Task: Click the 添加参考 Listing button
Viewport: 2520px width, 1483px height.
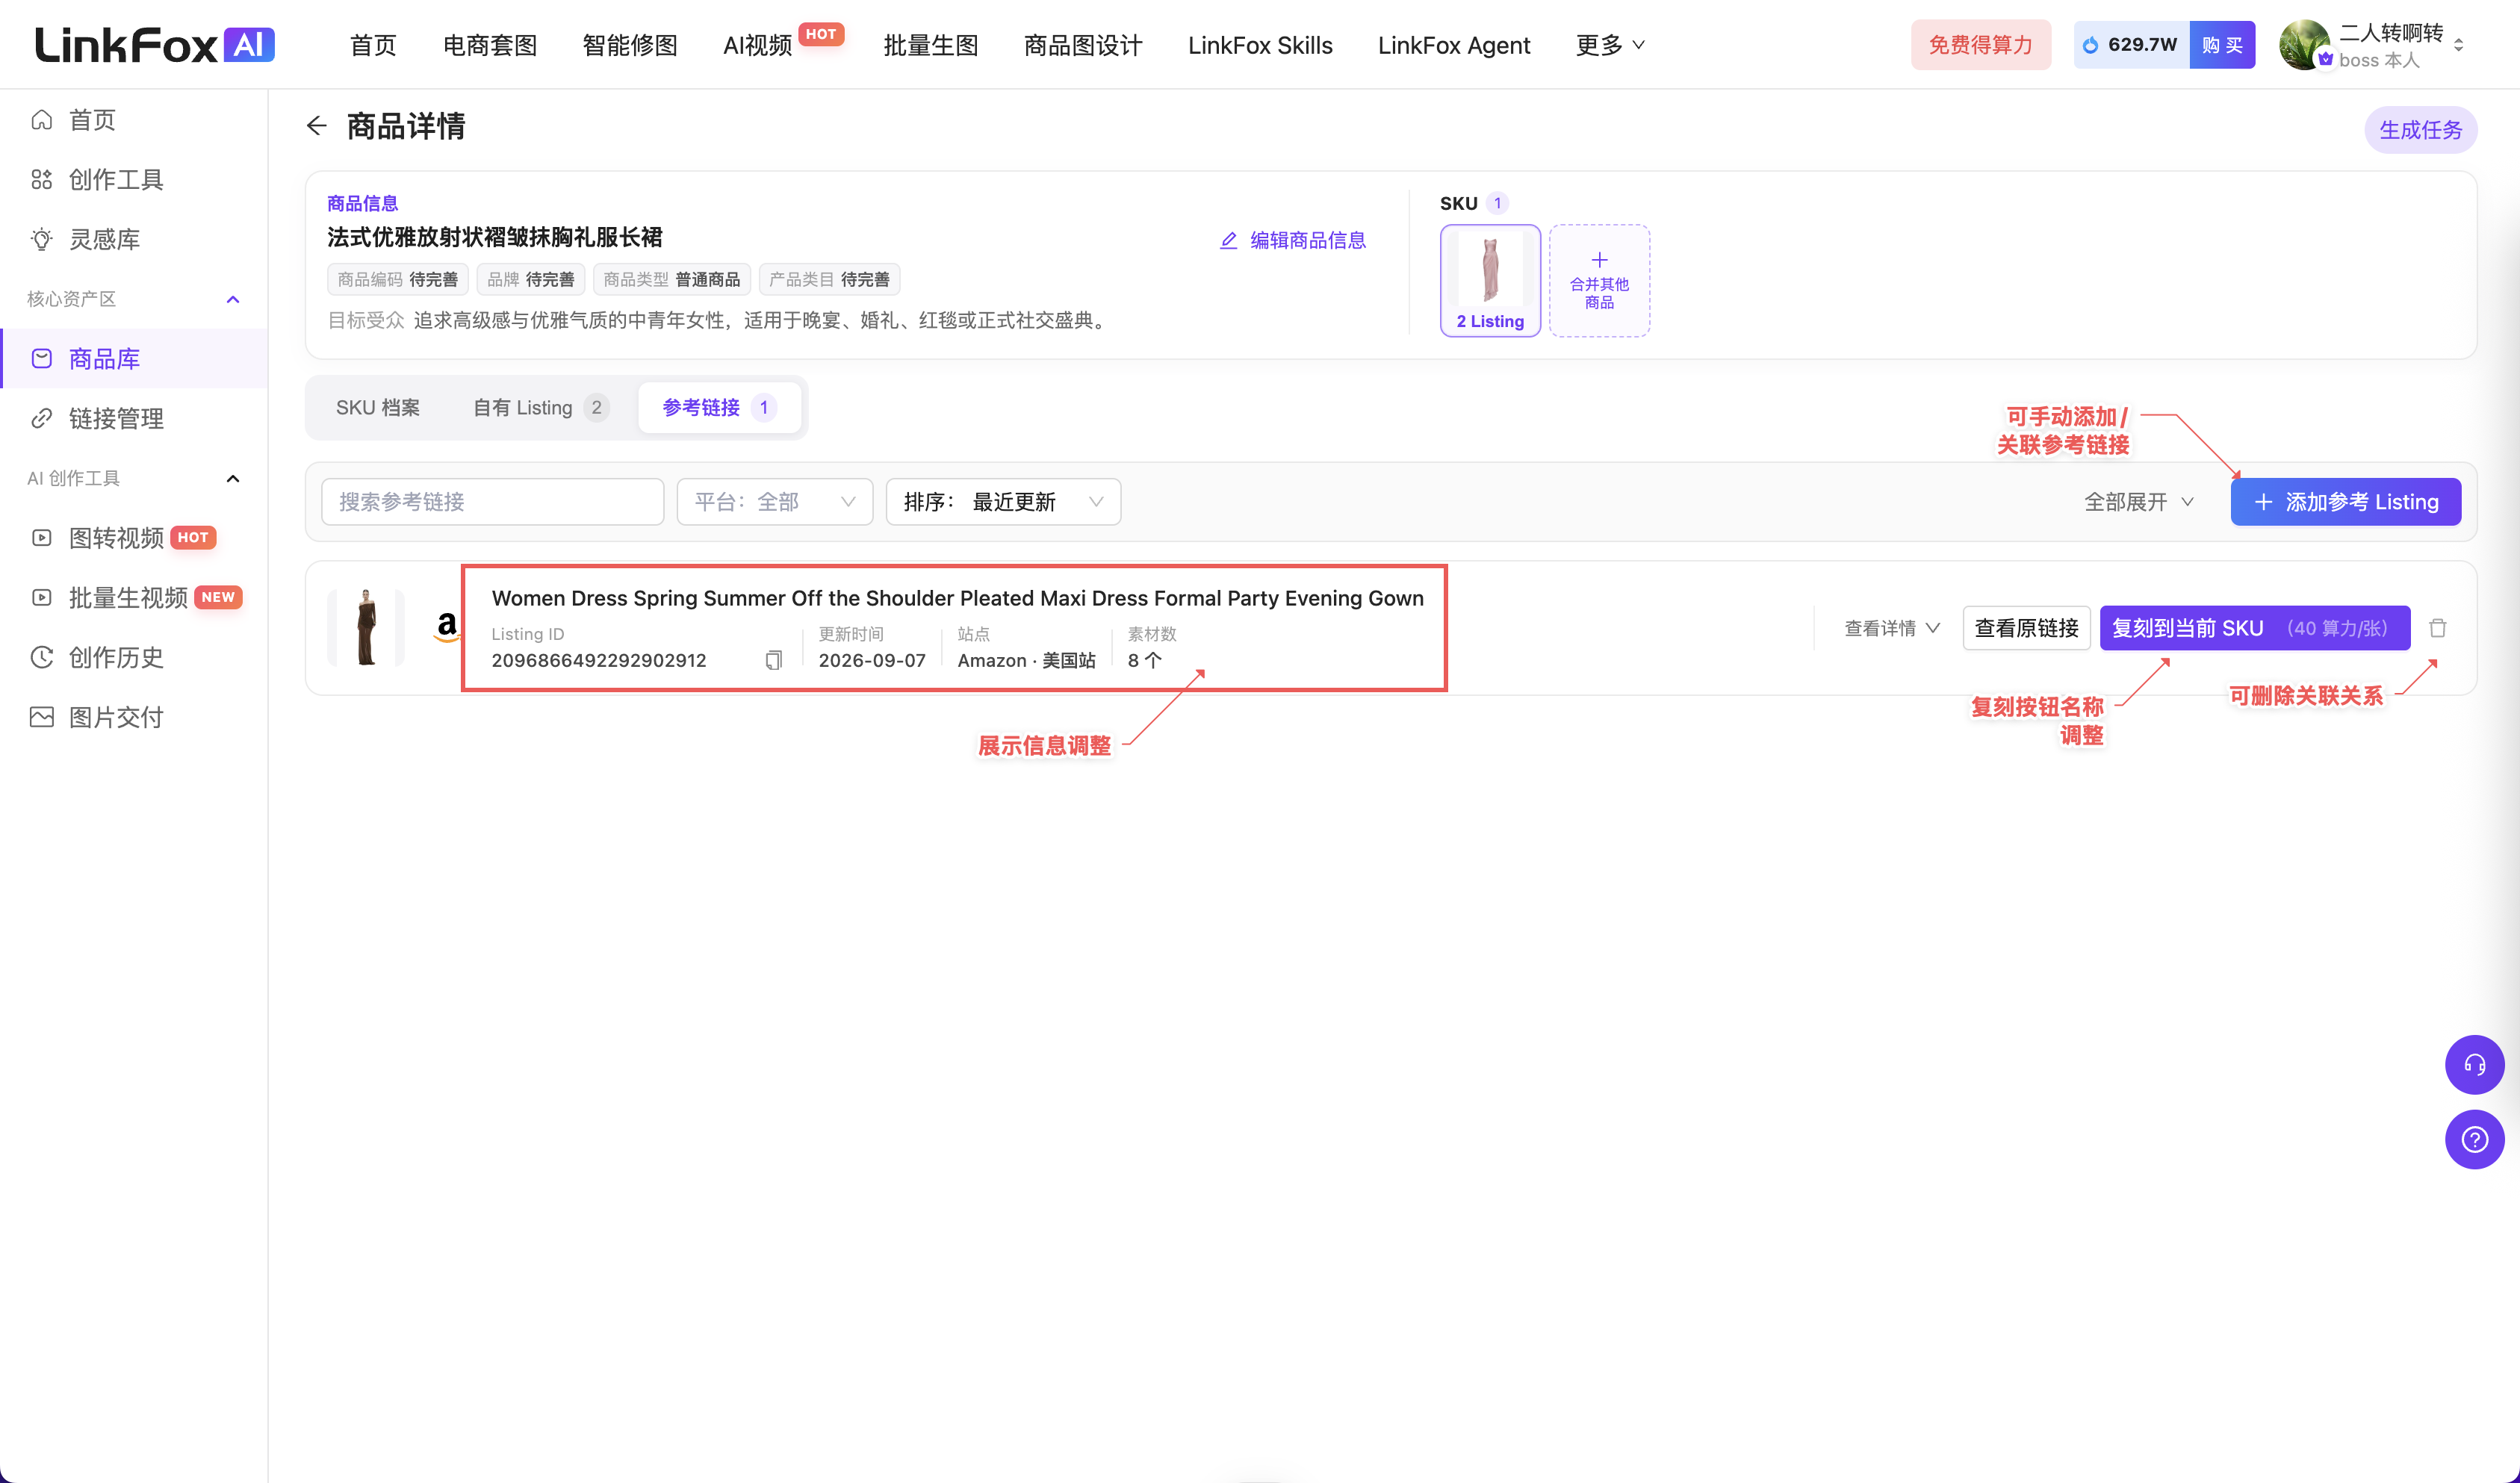Action: coord(2346,502)
